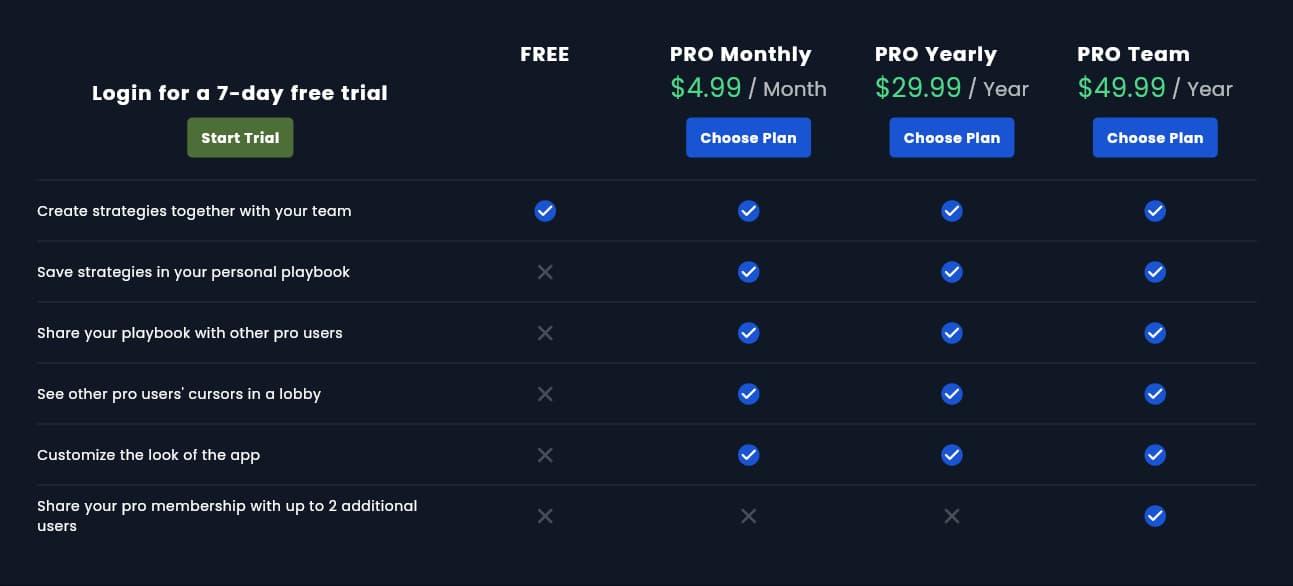Click FREE column checkmark for create strategies
The height and width of the screenshot is (586, 1293).
point(545,211)
